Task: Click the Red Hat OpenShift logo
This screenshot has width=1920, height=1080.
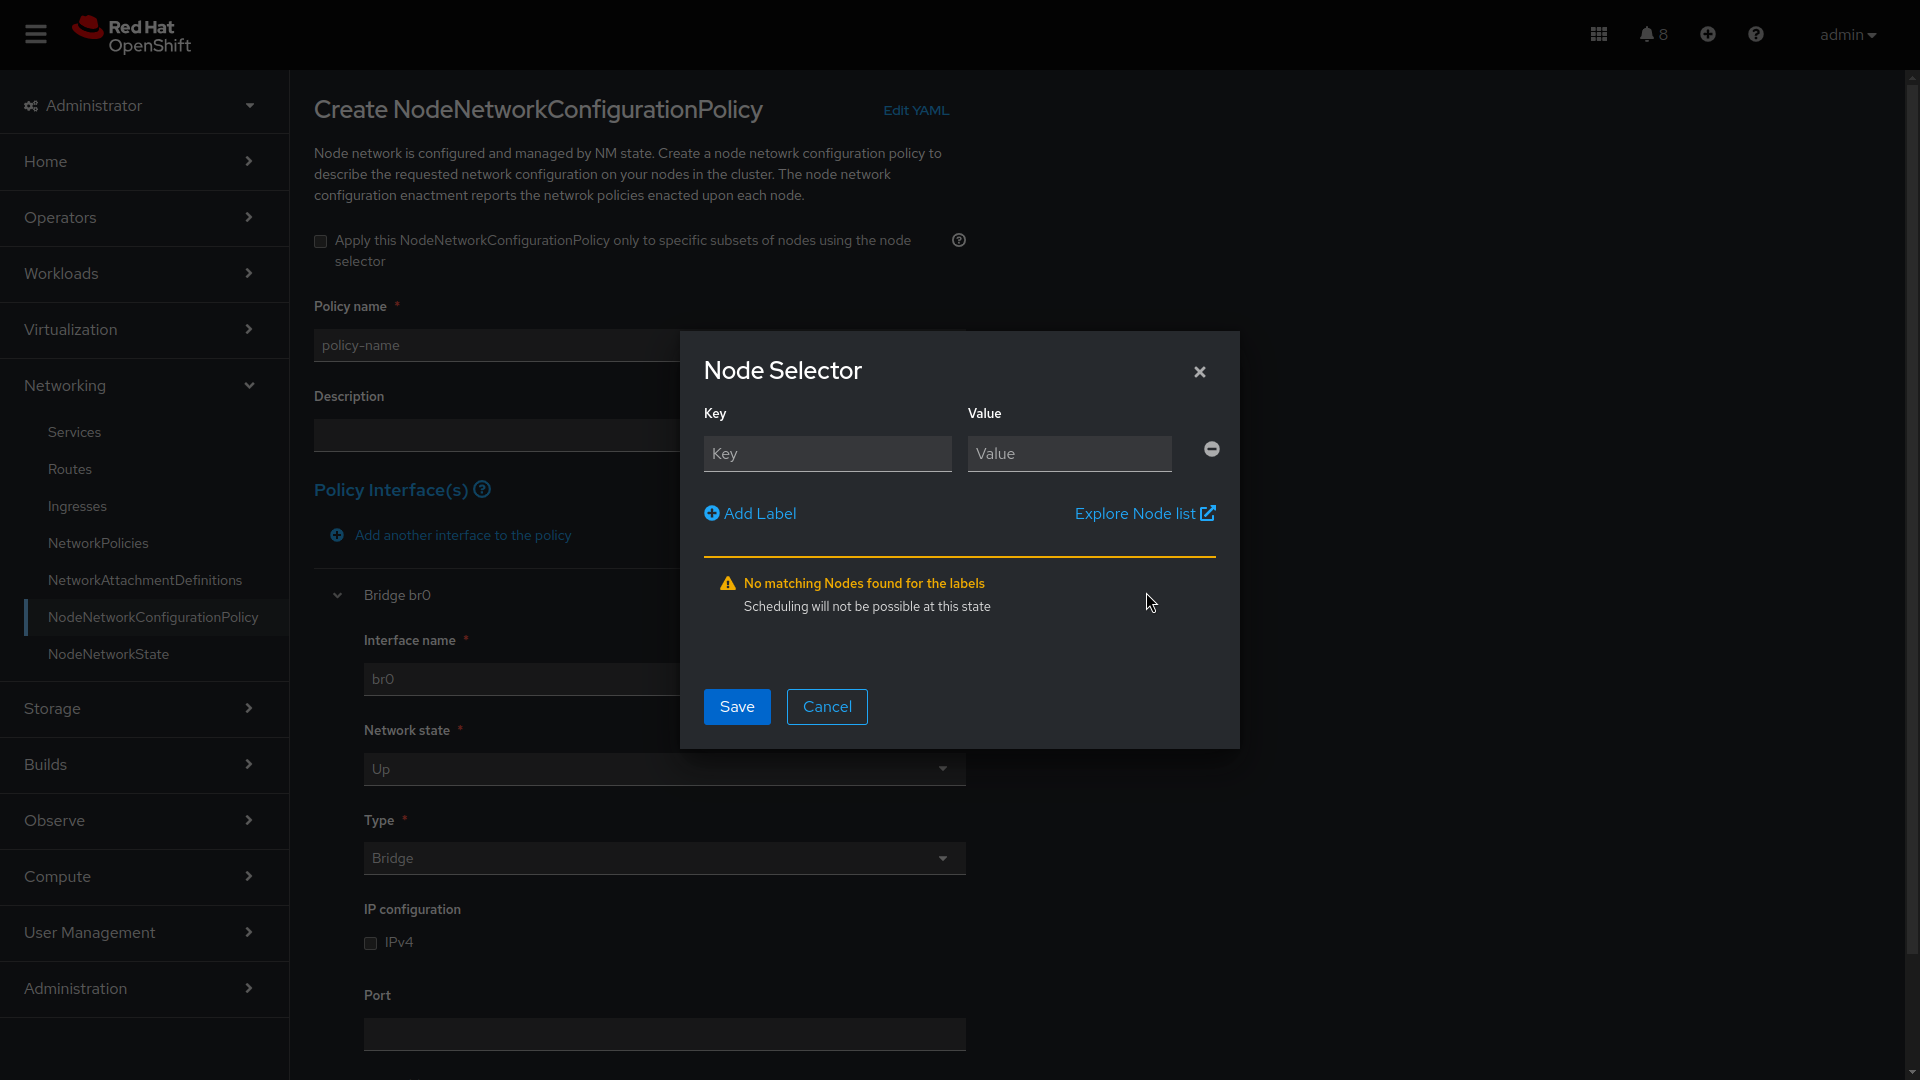Action: pos(130,34)
